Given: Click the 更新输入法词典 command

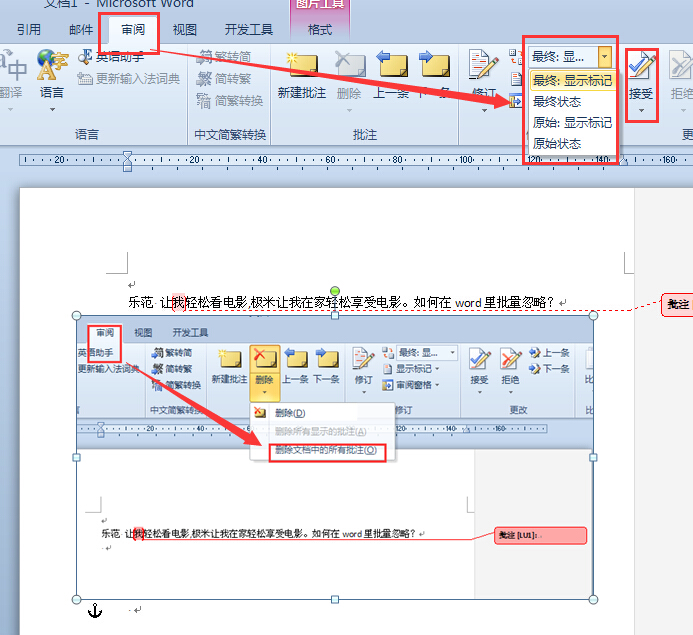Looking at the screenshot, I should pos(129,79).
